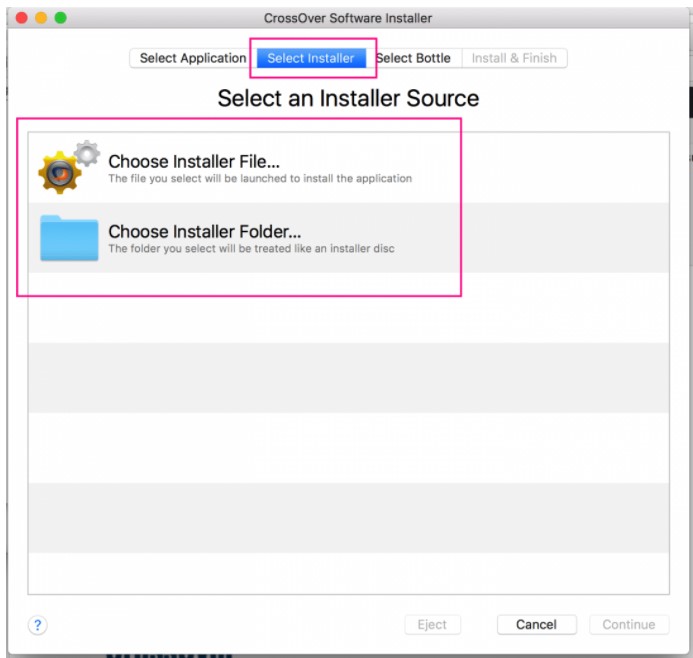Open the Install & Finish tab
693x658 pixels.
tap(514, 58)
